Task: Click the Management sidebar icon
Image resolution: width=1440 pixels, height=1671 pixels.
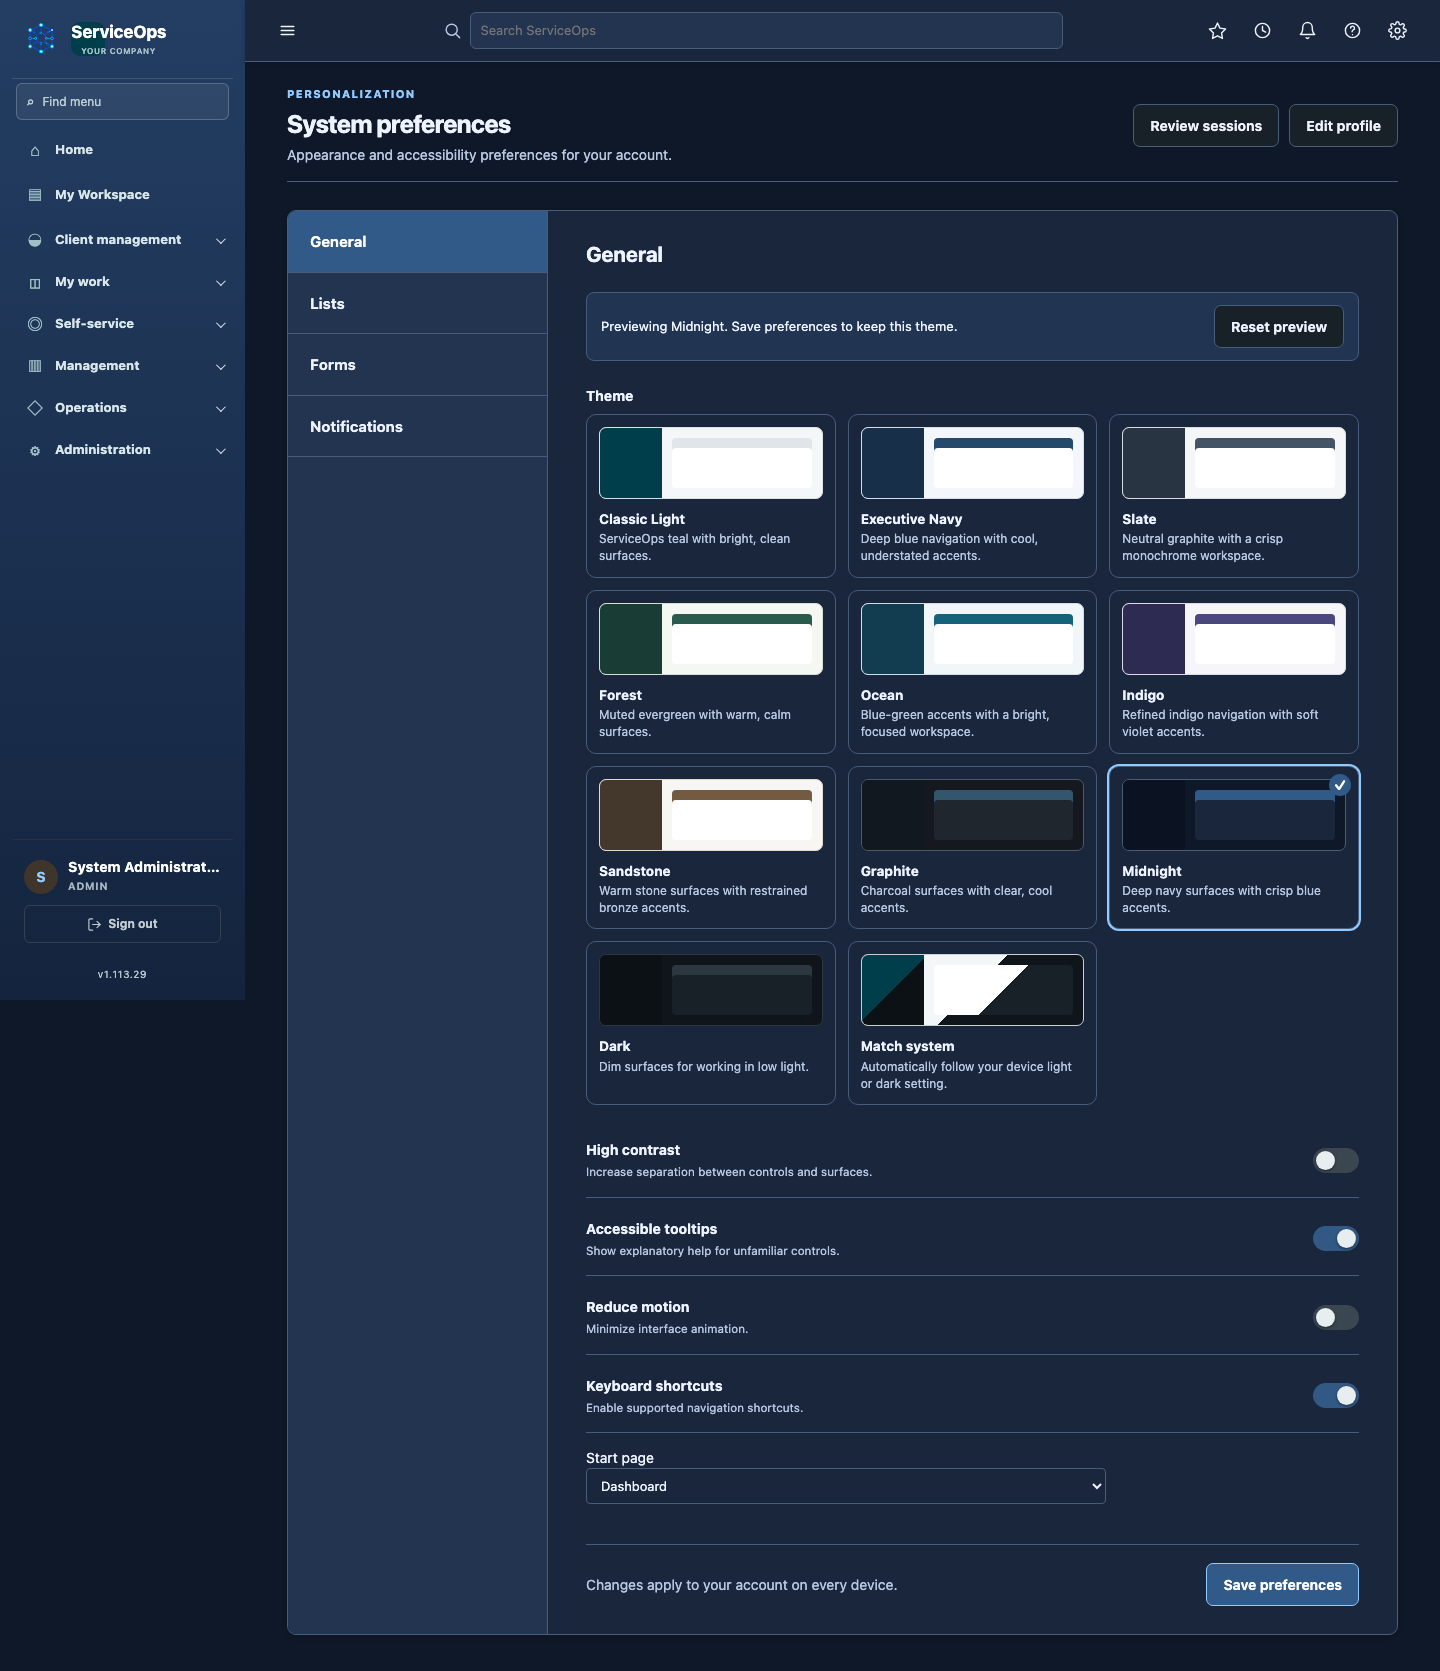Action: pyautogui.click(x=35, y=366)
